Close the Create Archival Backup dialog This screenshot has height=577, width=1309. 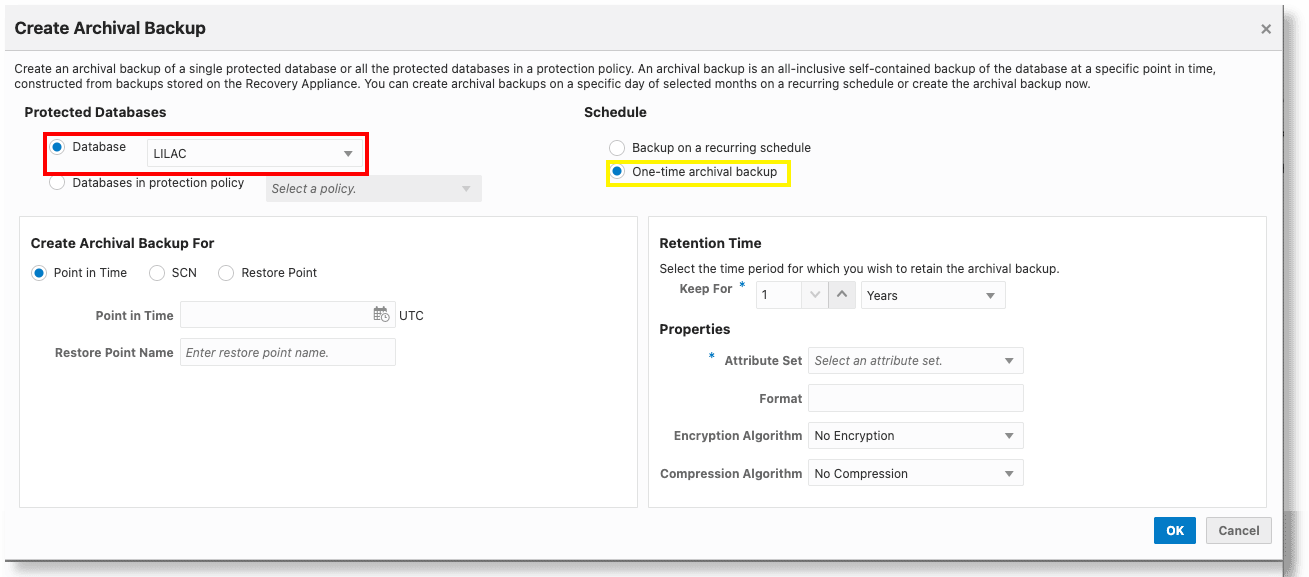pos(1266,28)
